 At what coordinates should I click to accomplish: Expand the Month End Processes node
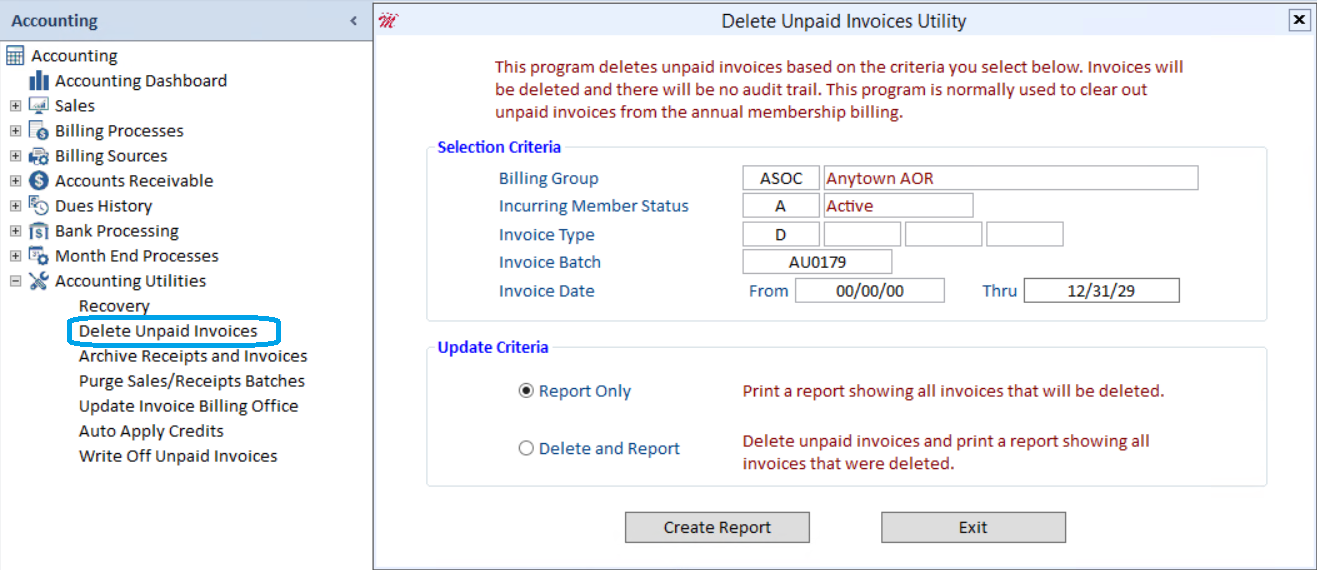coord(15,256)
